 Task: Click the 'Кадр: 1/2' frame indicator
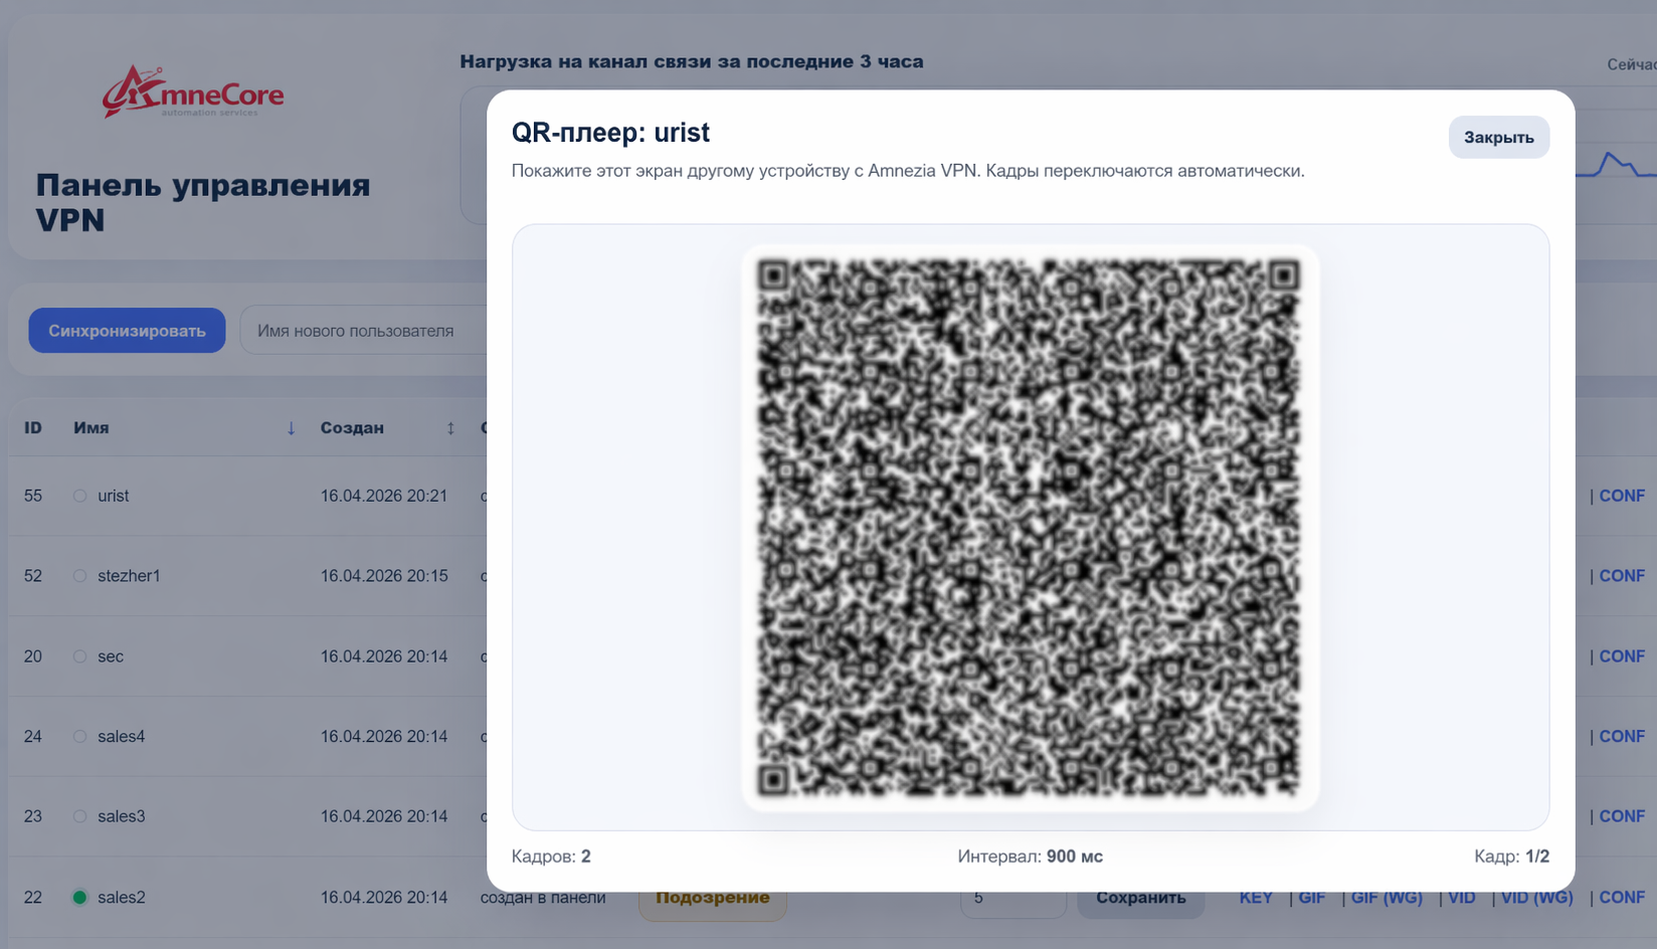pyautogui.click(x=1512, y=857)
